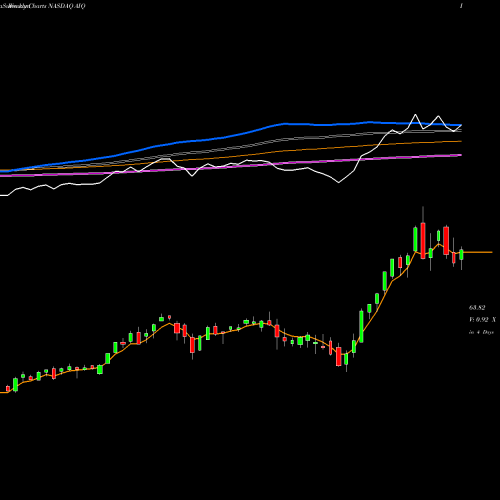This screenshot has height=500, width=500.
Task: Click the small italic label at top right
Action: pos(461,6)
